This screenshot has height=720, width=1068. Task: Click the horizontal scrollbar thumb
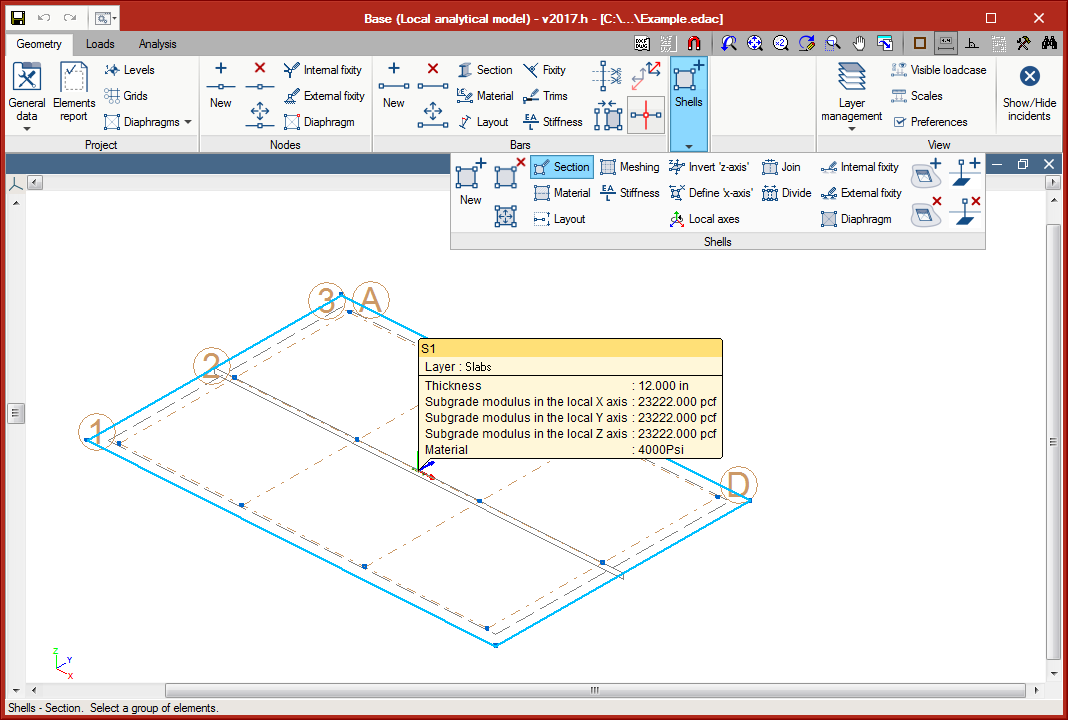pyautogui.click(x=594, y=690)
